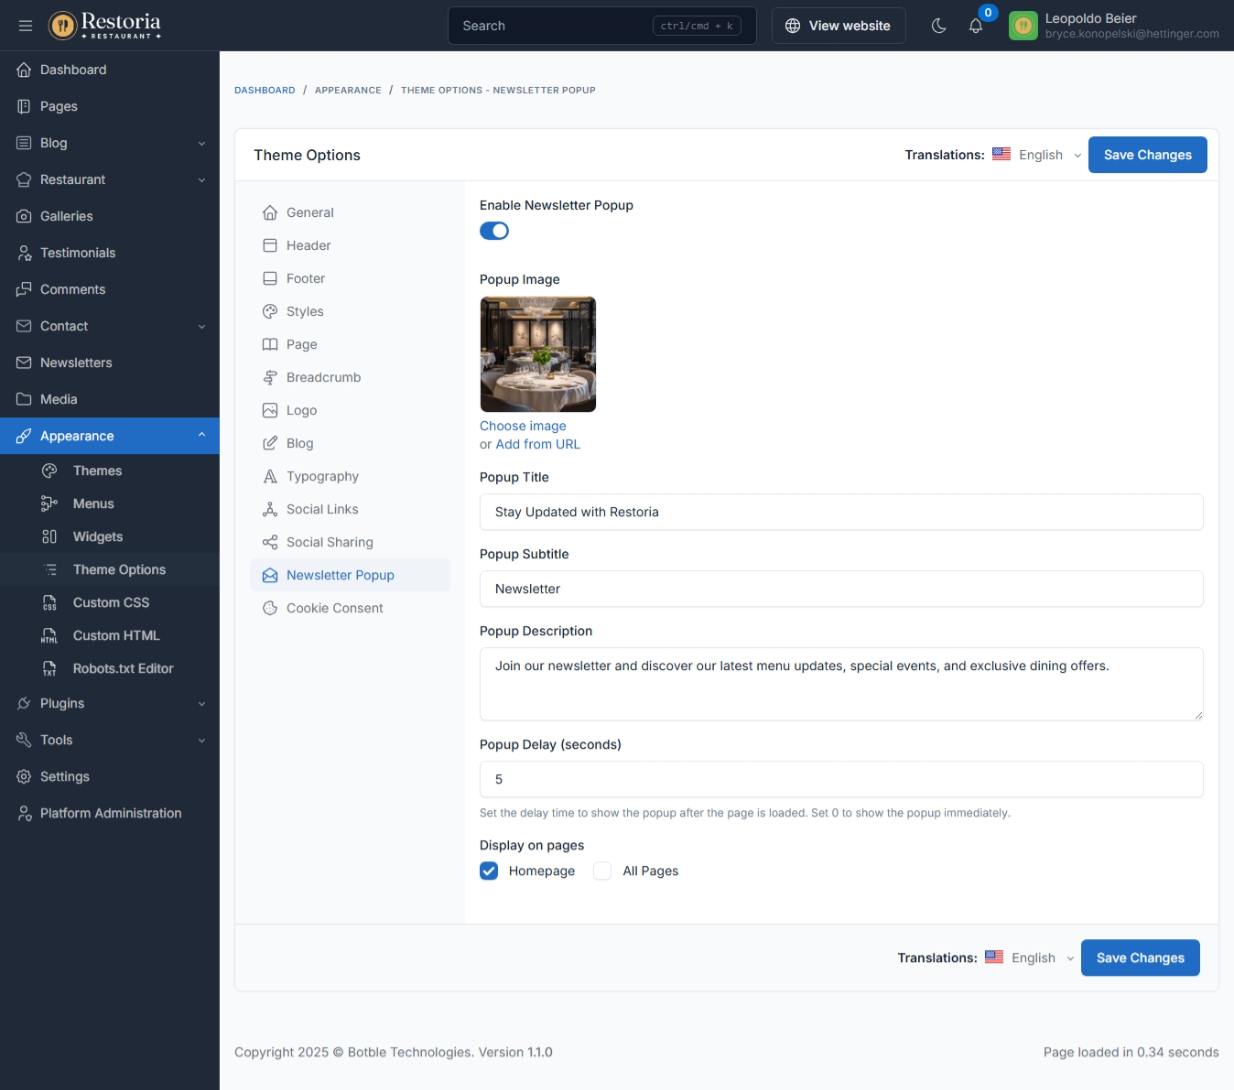Click the hamburger menu icon

tap(25, 26)
